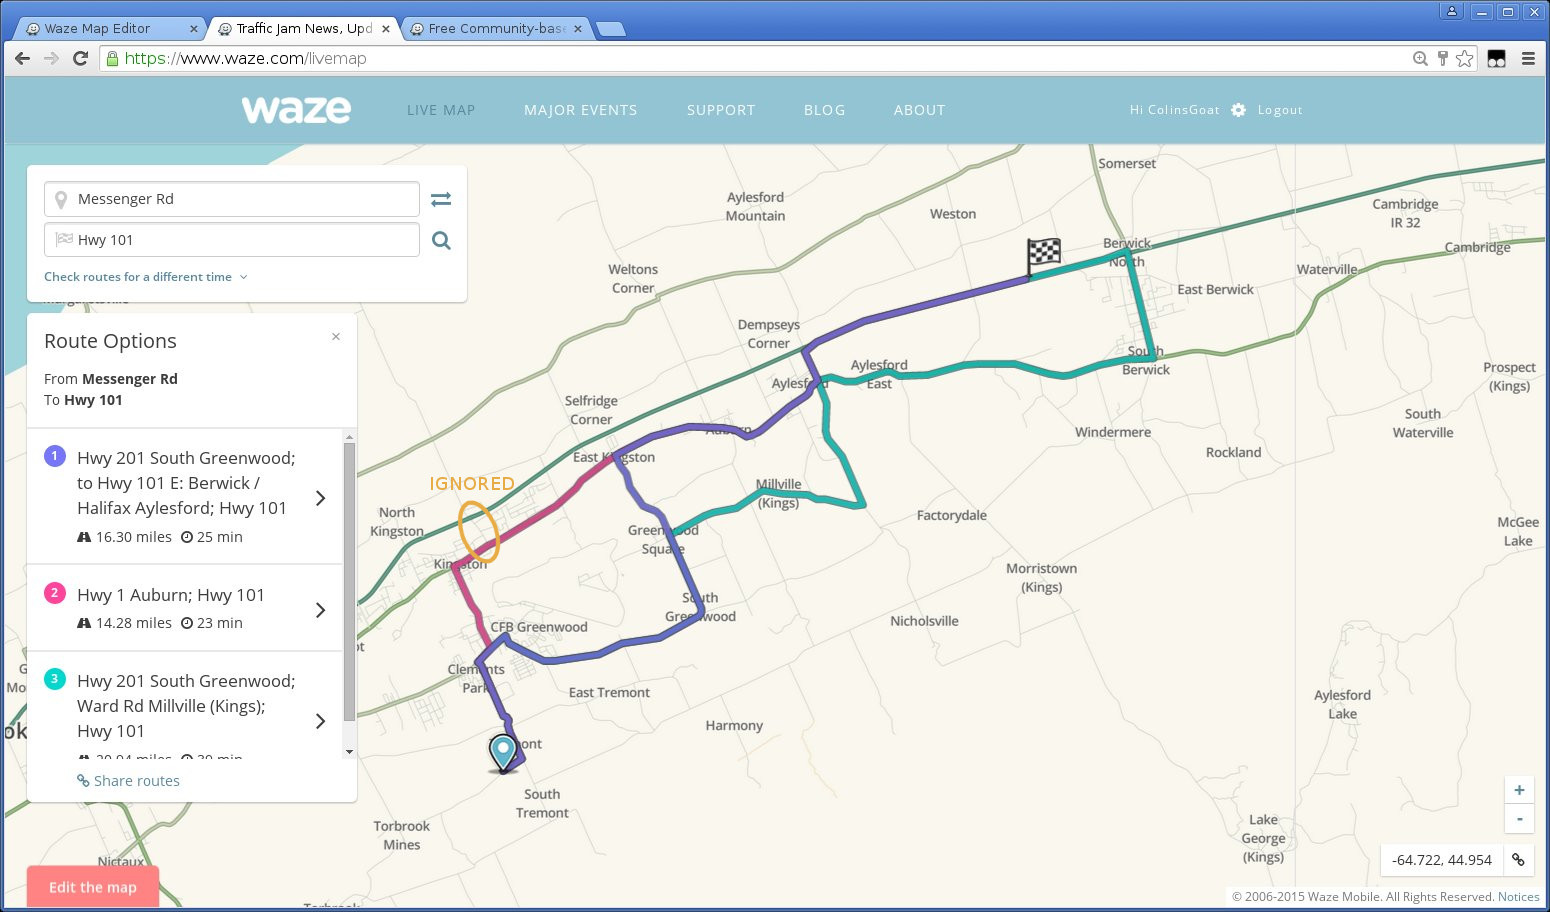
Task: Click the Edit the map button
Action: point(93,887)
